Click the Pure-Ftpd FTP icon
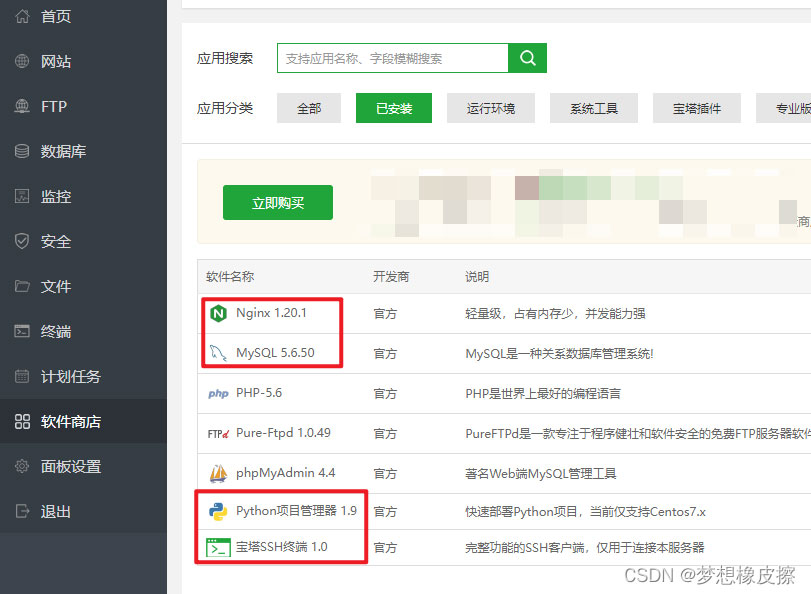This screenshot has width=811, height=594. click(218, 432)
